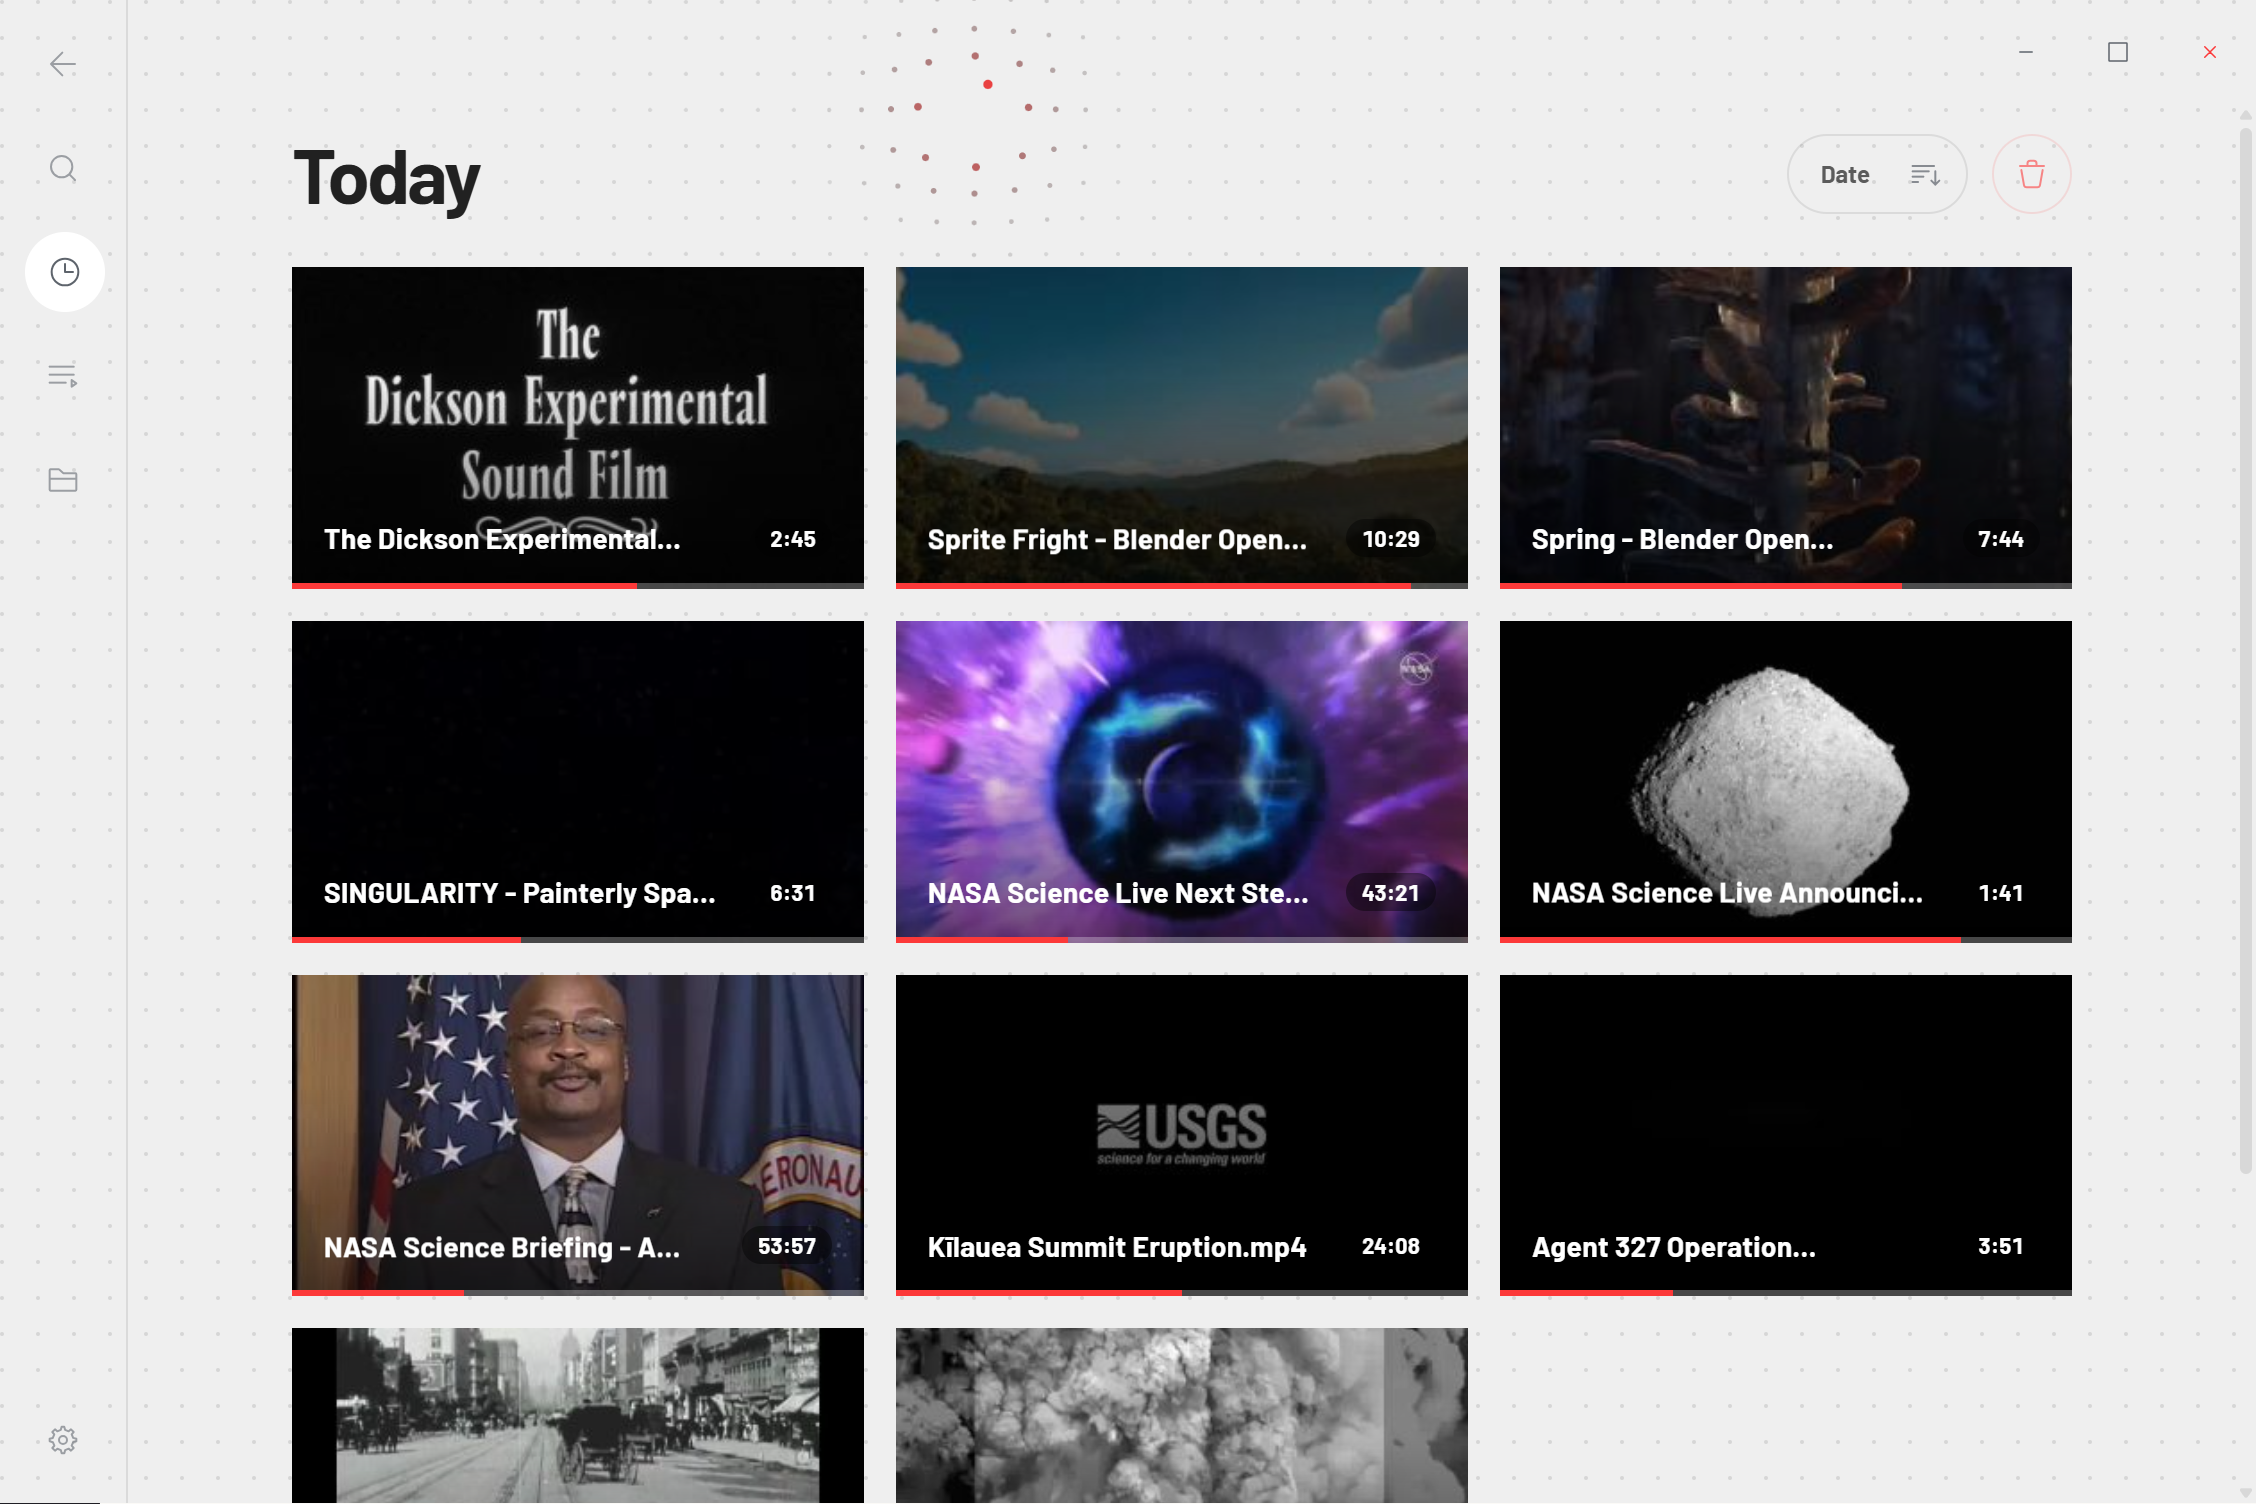Viewport: 2256px width, 1504px height.
Task: Open Agent 327 Operation video
Action: pos(1786,1135)
